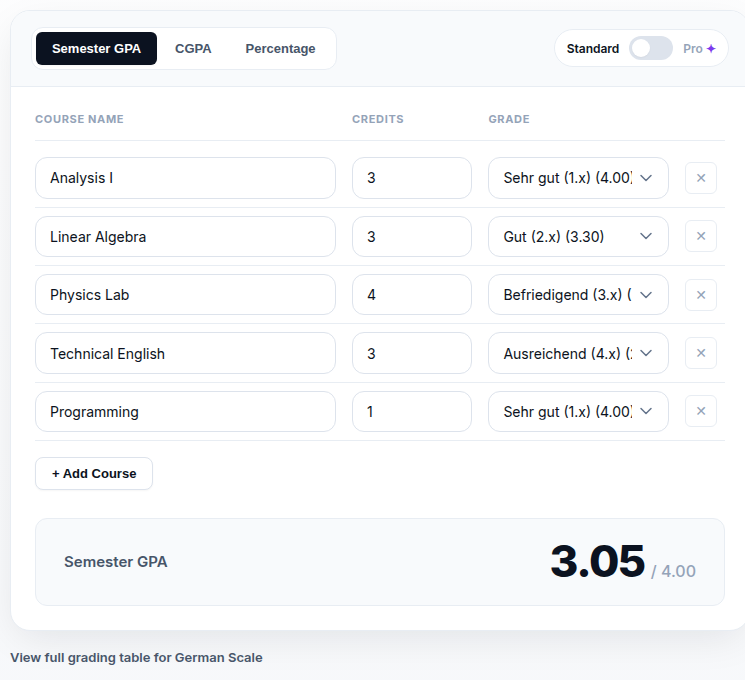Click the Pro sparkle icon
Viewport: 745px width, 680px height.
[711, 48]
